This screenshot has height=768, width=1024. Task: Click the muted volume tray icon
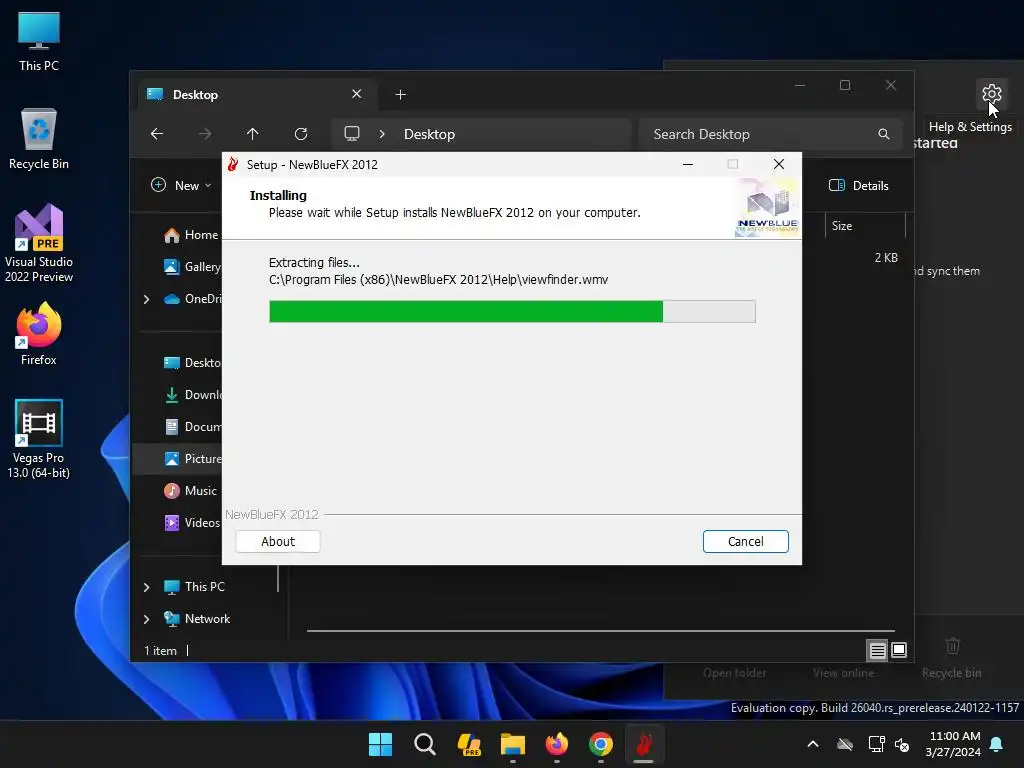pos(902,744)
